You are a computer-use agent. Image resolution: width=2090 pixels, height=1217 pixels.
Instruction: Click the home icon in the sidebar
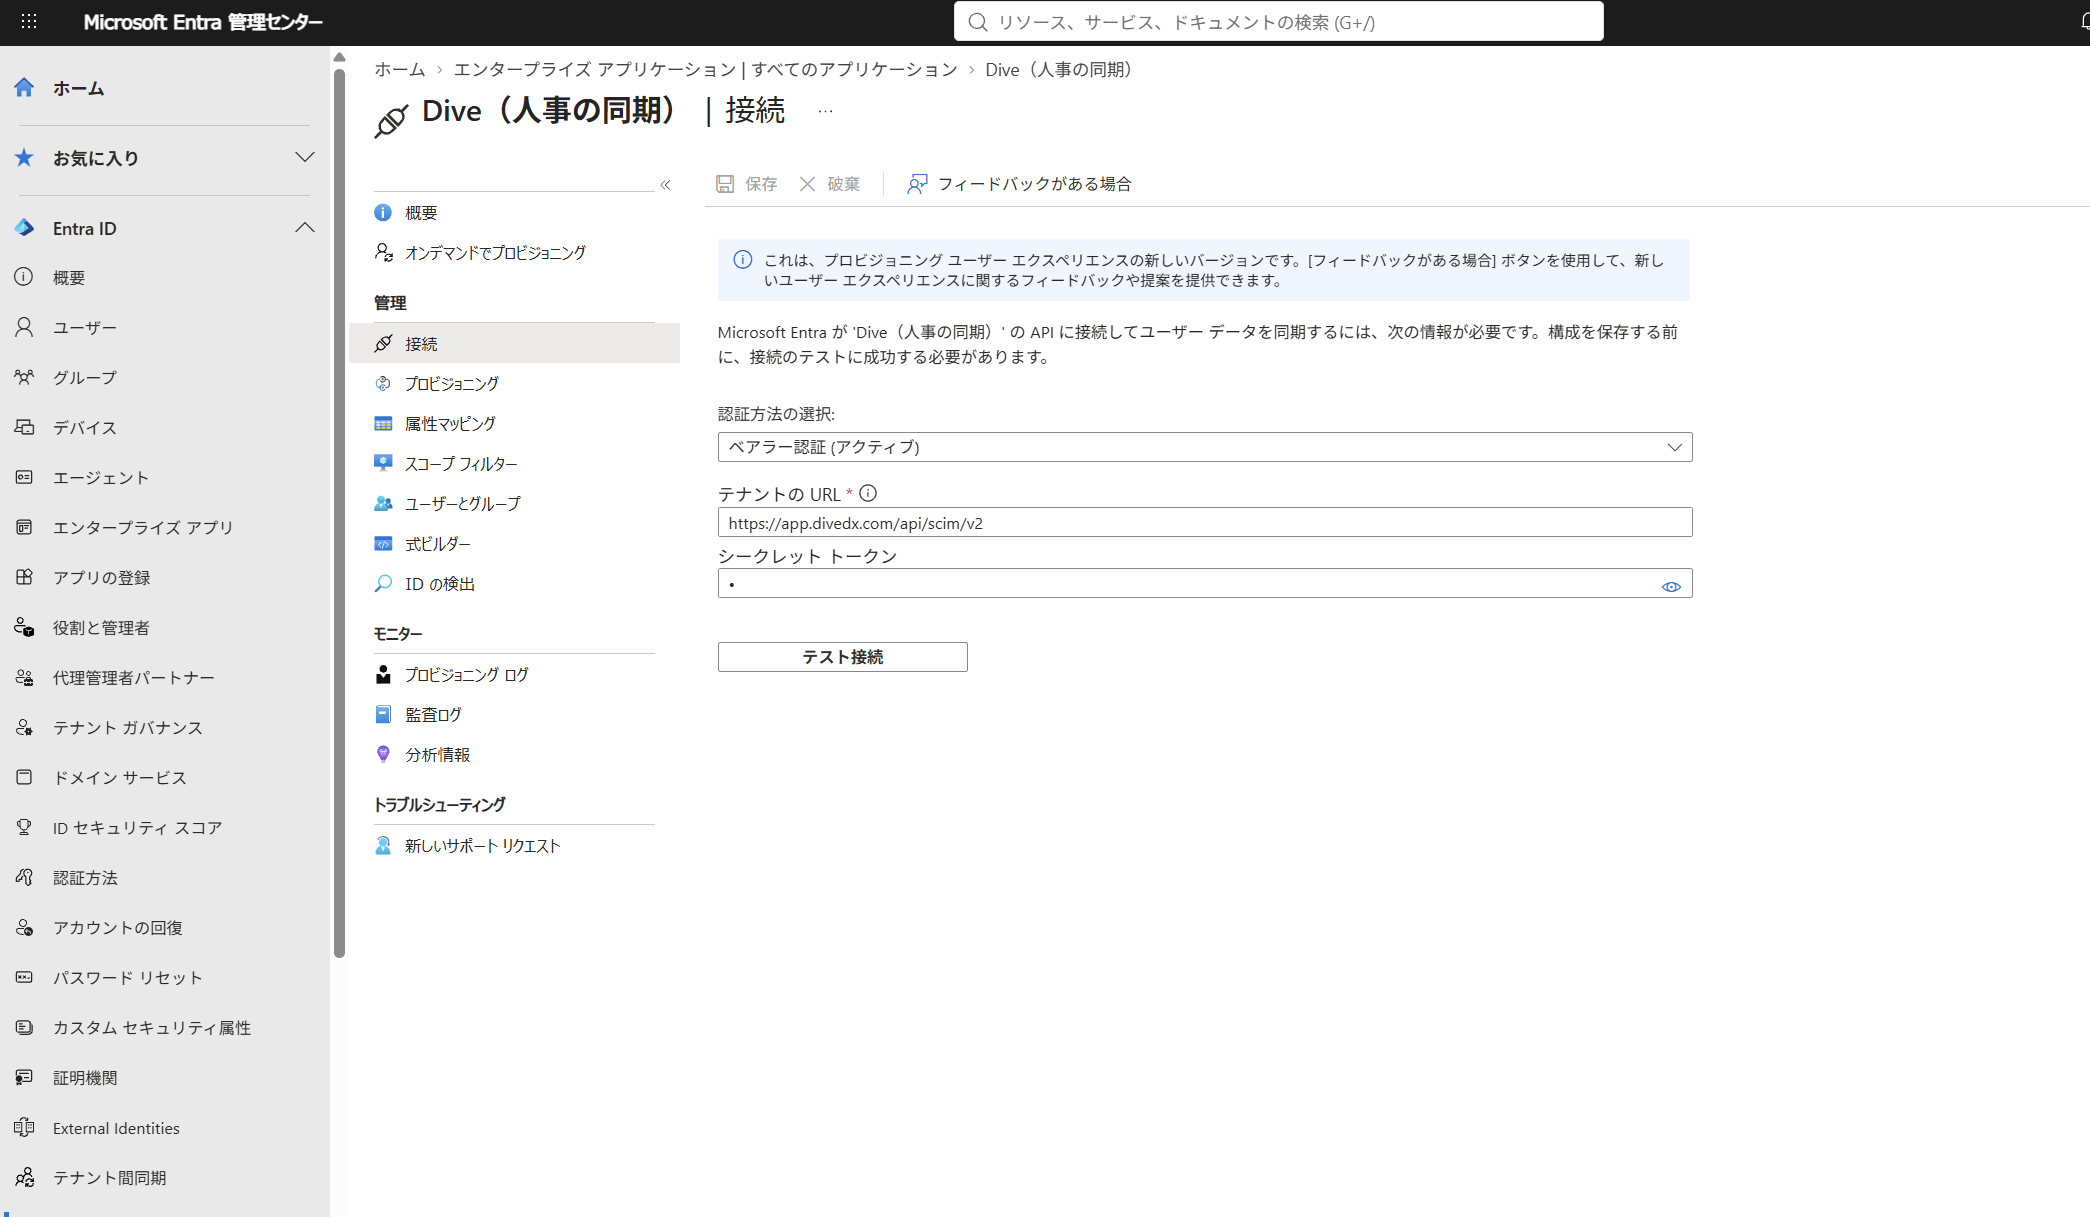tap(25, 88)
